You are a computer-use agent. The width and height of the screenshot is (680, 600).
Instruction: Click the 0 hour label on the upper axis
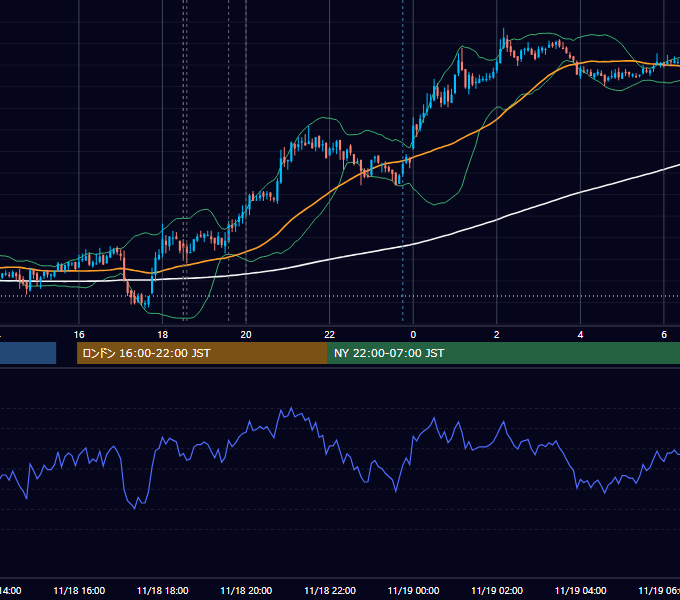click(x=413, y=335)
